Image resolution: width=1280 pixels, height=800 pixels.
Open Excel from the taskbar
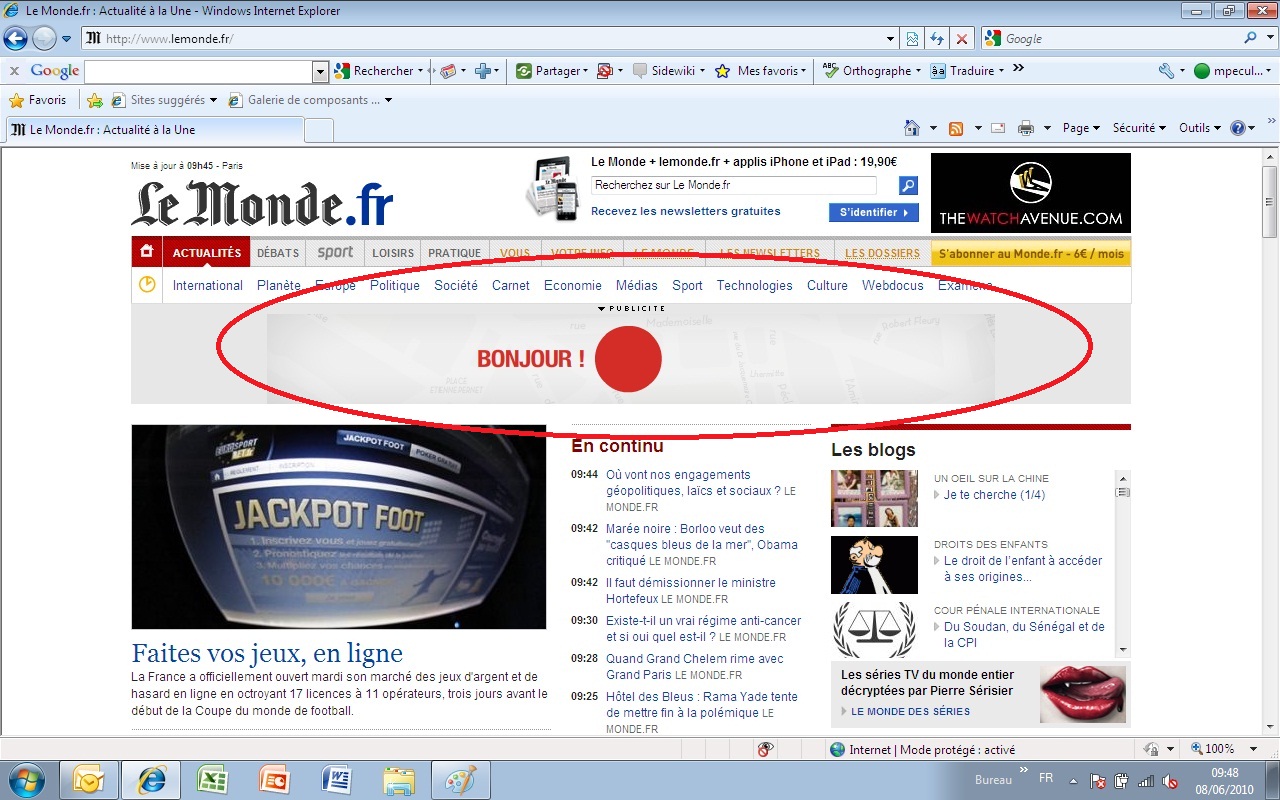click(211, 779)
